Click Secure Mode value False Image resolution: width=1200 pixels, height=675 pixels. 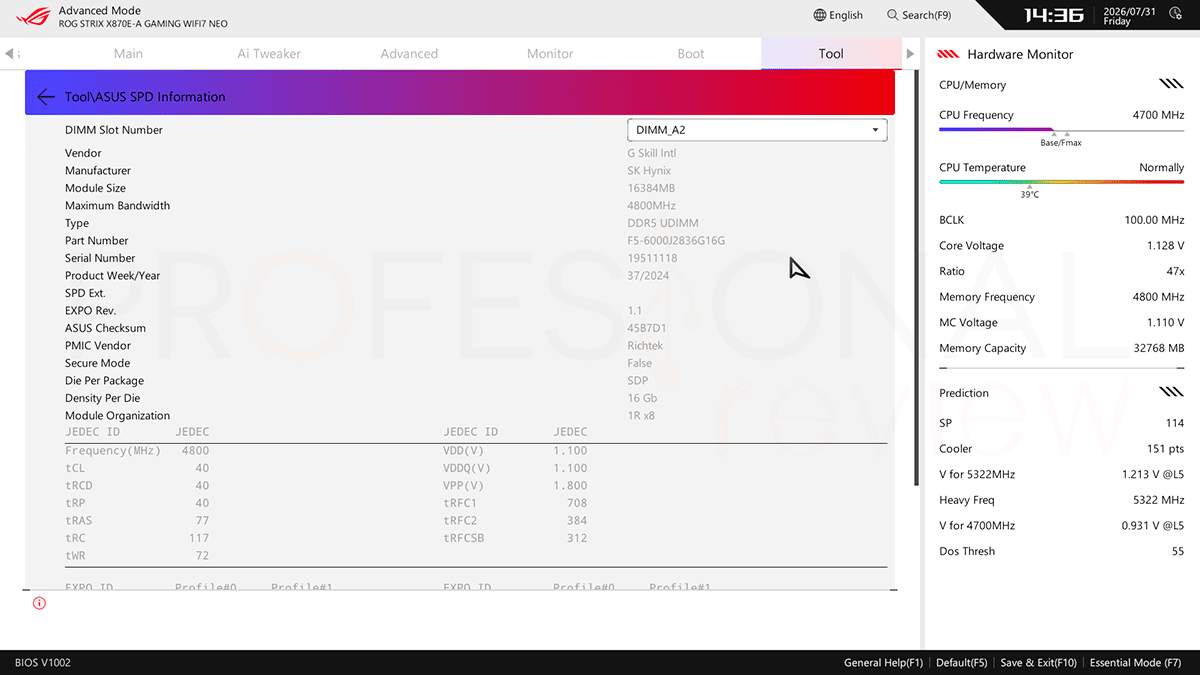(639, 363)
